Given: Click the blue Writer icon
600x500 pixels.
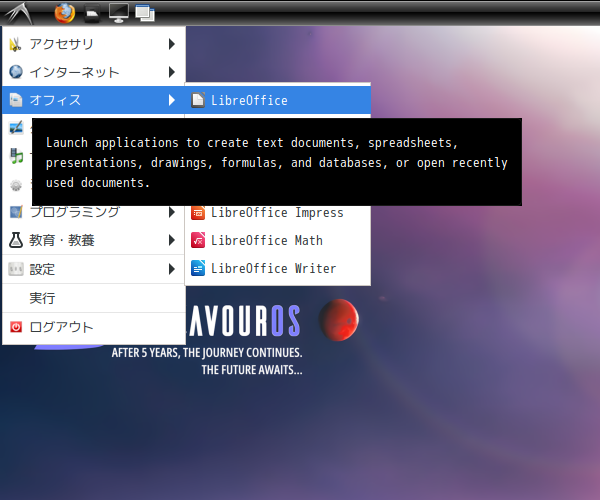Looking at the screenshot, I should [198, 268].
